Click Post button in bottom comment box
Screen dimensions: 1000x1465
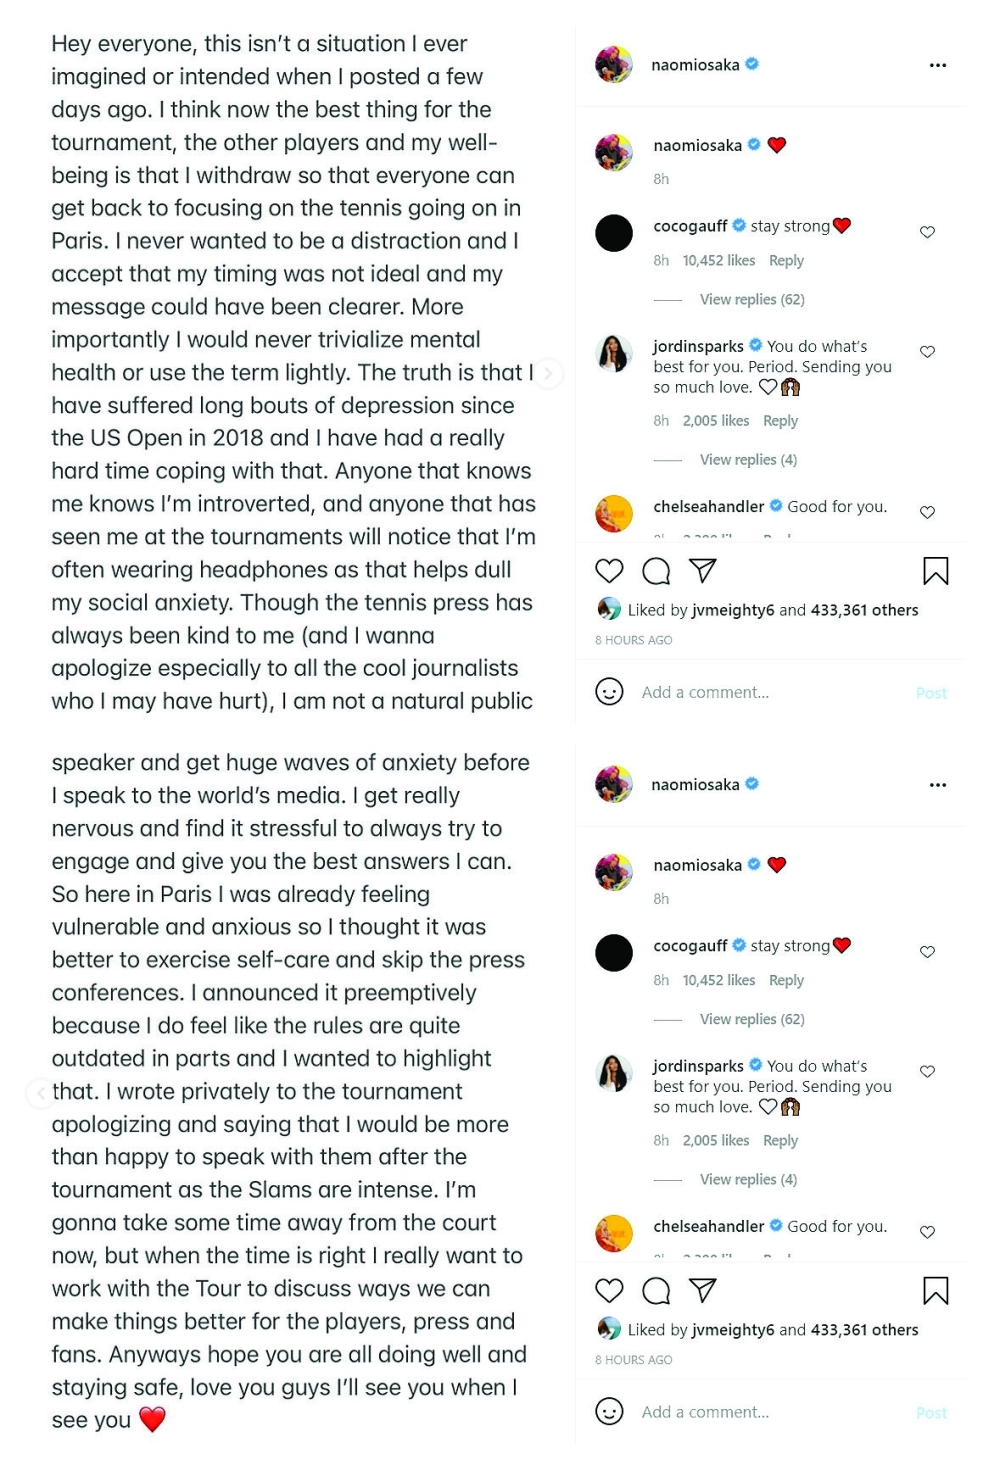pyautogui.click(x=931, y=1413)
